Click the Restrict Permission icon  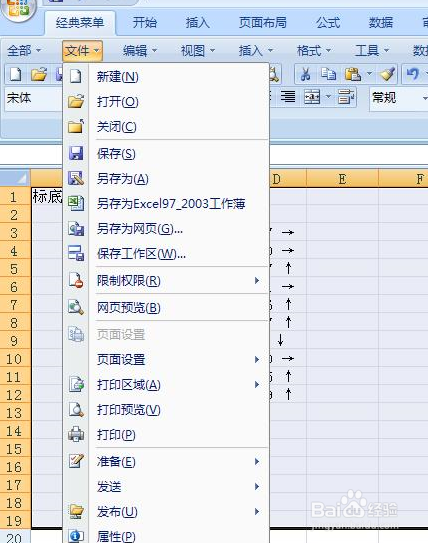[76, 280]
